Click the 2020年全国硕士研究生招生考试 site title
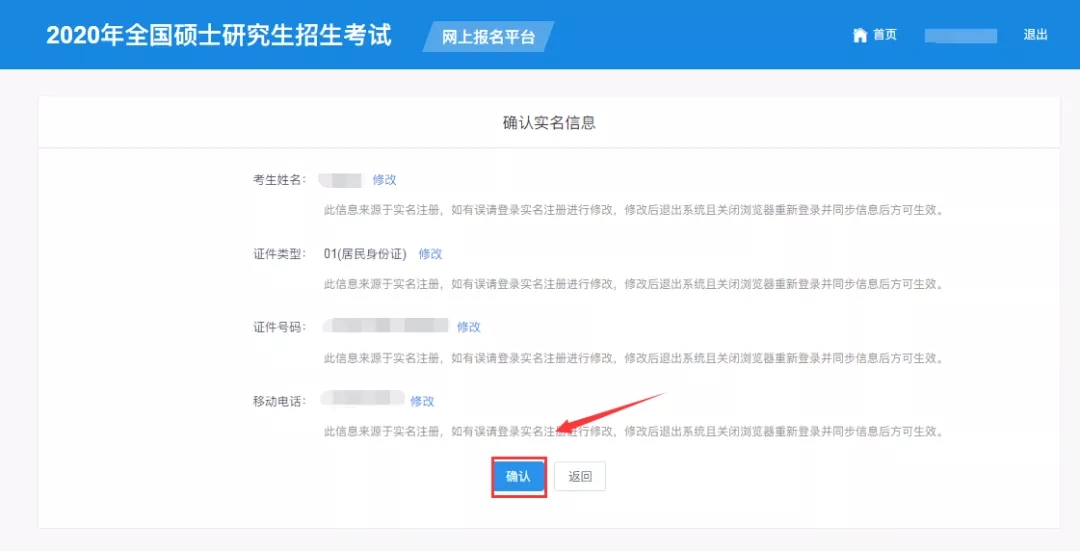1080x551 pixels. click(x=219, y=35)
